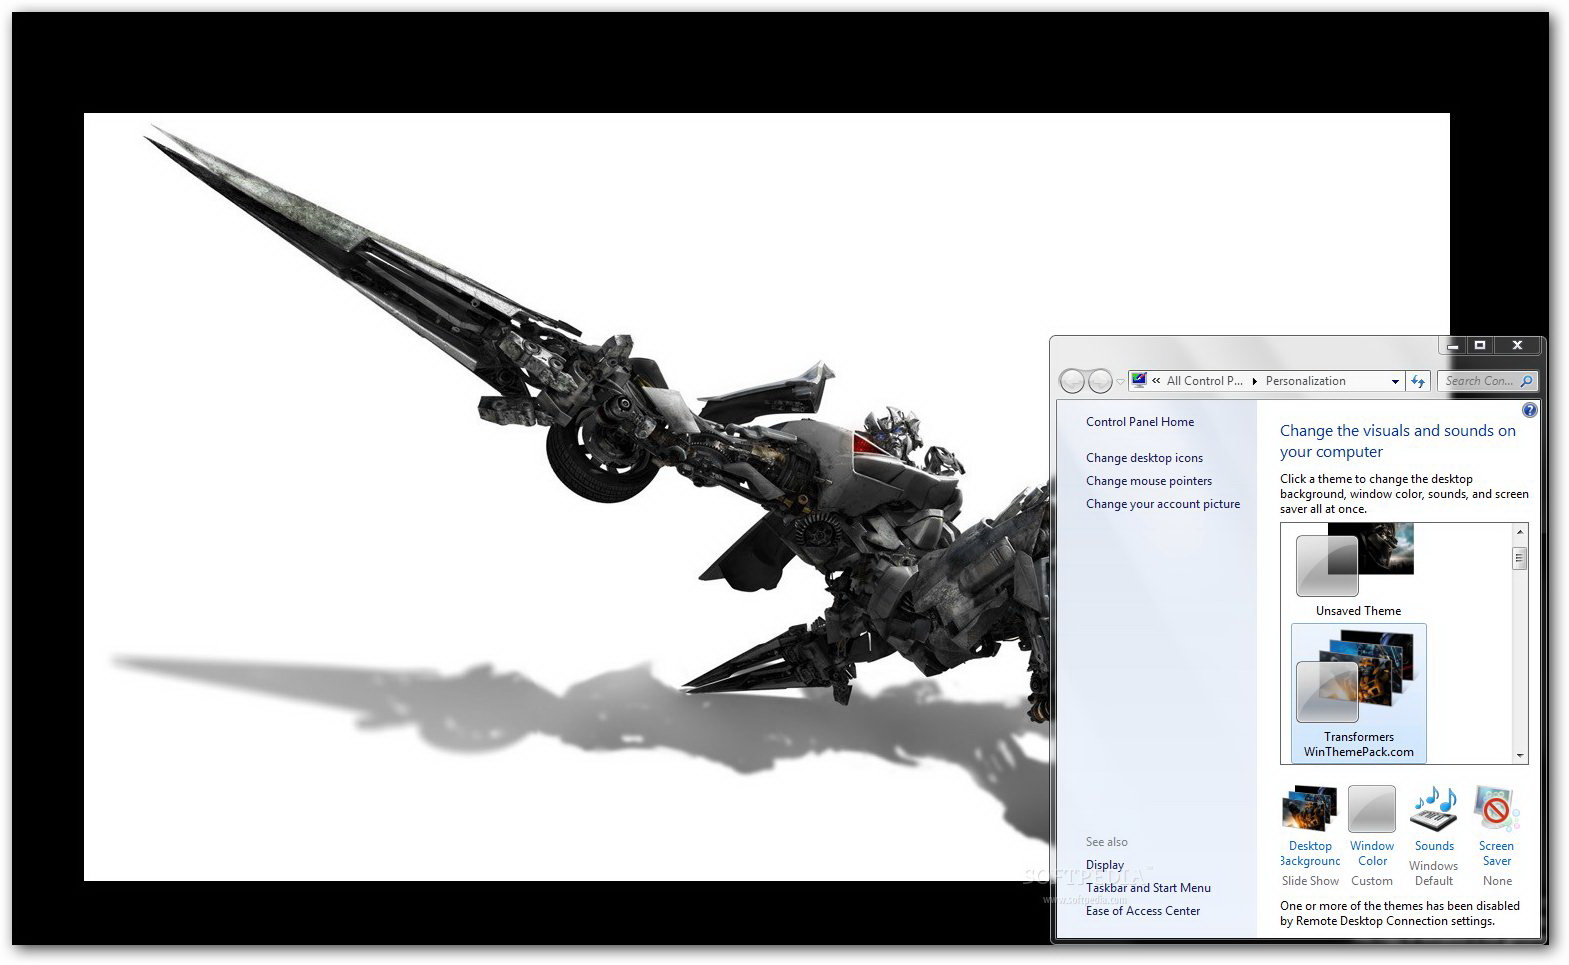The image size is (1569, 965).
Task: Click the Window Color text link
Action: (1372, 854)
